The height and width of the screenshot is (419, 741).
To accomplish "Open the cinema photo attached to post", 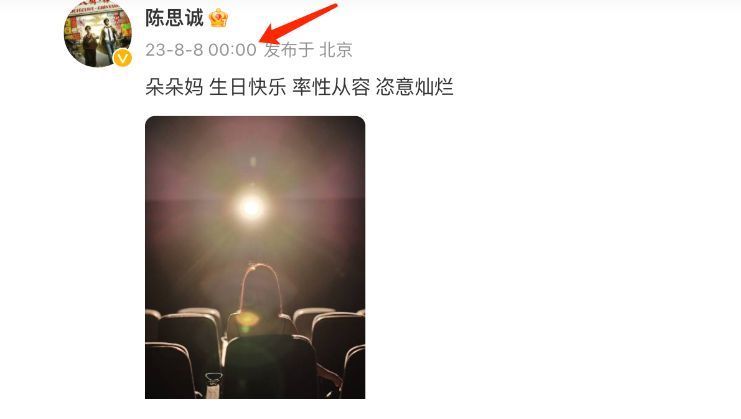I will coord(255,257).
